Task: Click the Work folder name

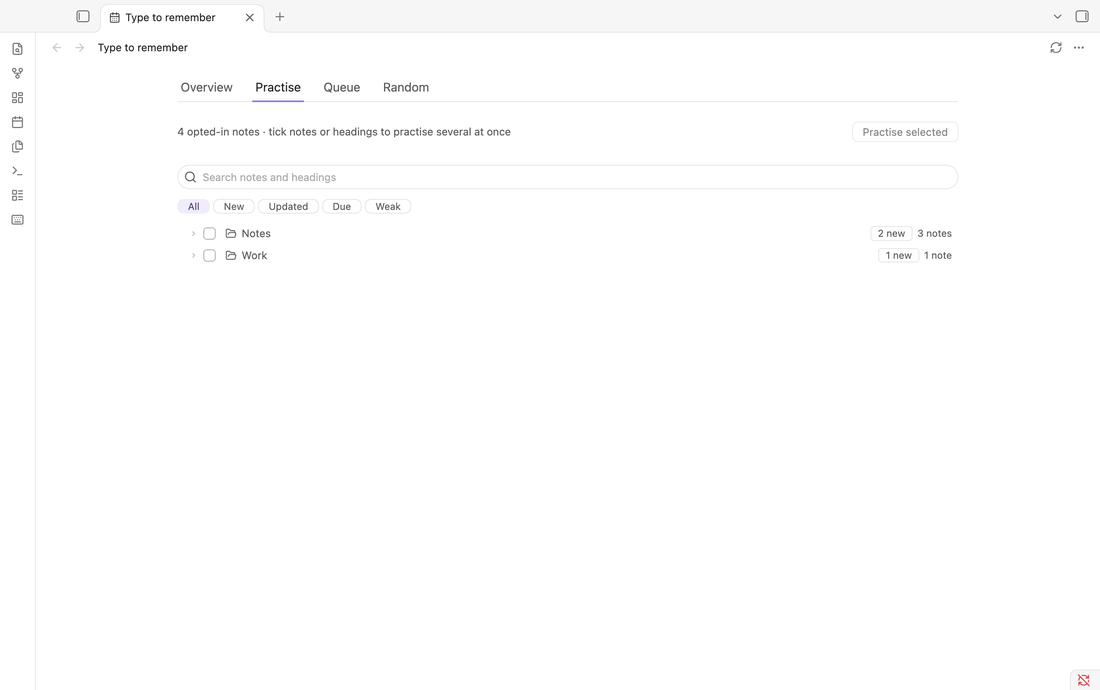Action: [254, 256]
